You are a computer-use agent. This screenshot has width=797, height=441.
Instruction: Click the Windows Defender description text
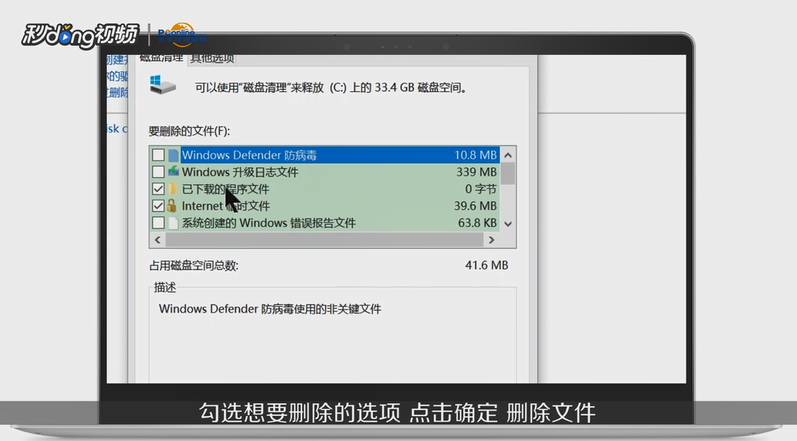click(x=270, y=309)
